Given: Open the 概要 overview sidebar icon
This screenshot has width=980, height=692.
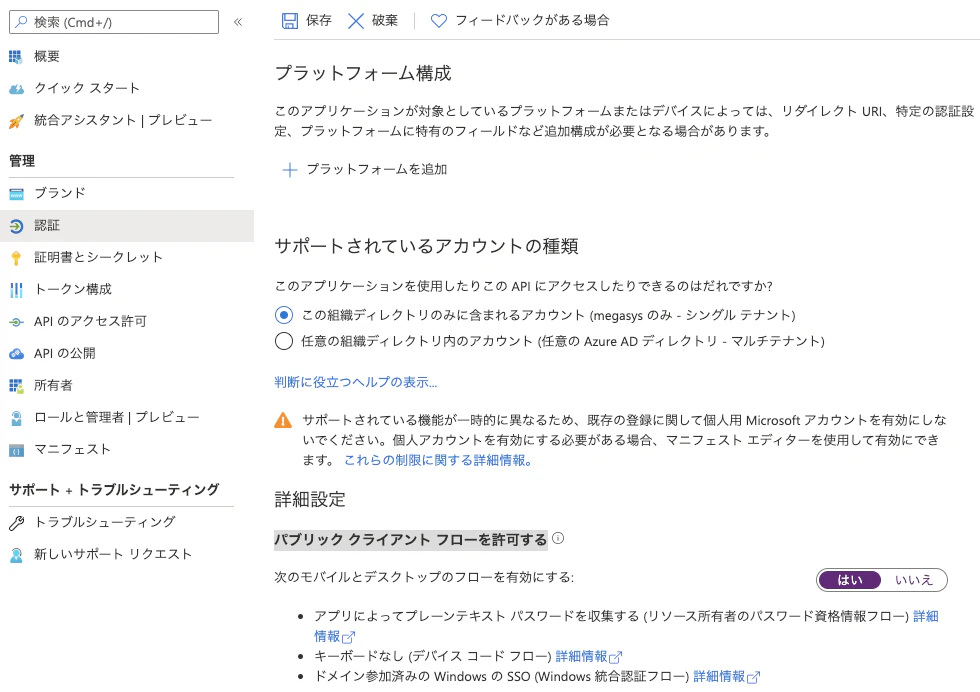Looking at the screenshot, I should pos(16,56).
